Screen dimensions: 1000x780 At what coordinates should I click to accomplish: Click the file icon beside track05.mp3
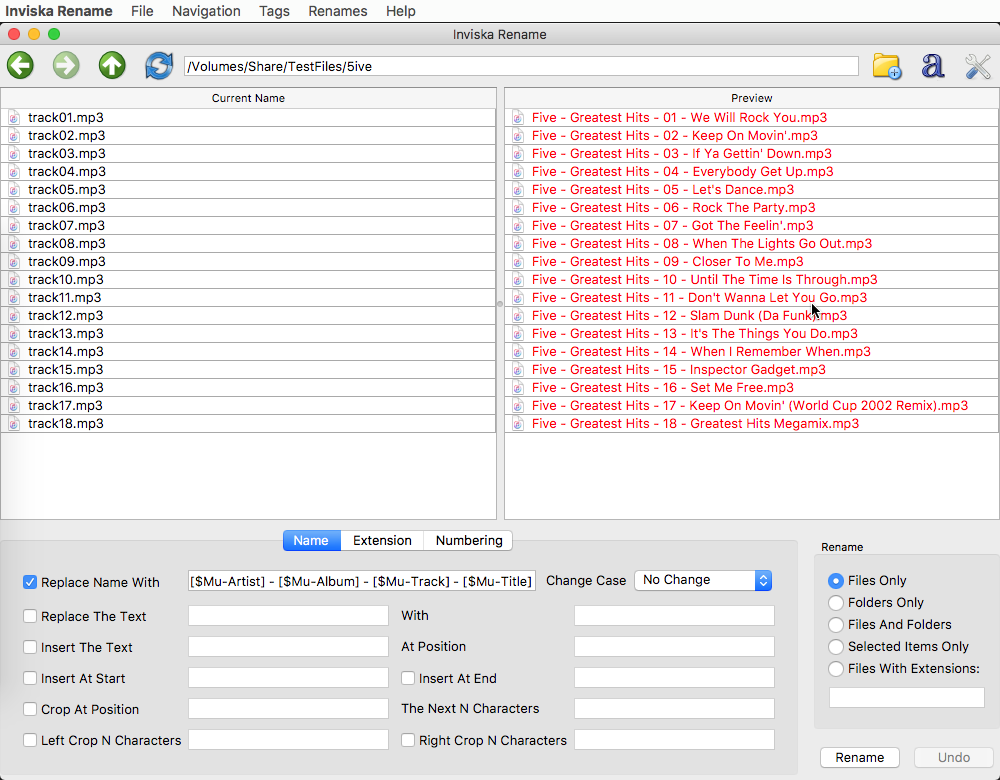14,189
